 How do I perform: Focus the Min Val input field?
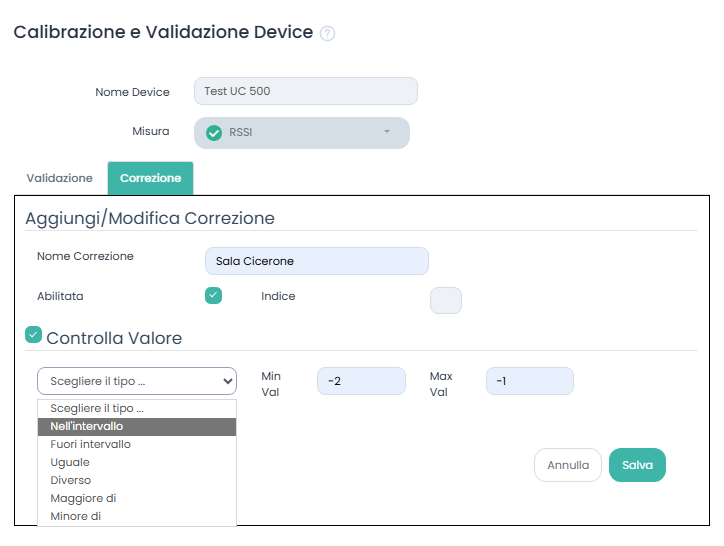(361, 381)
